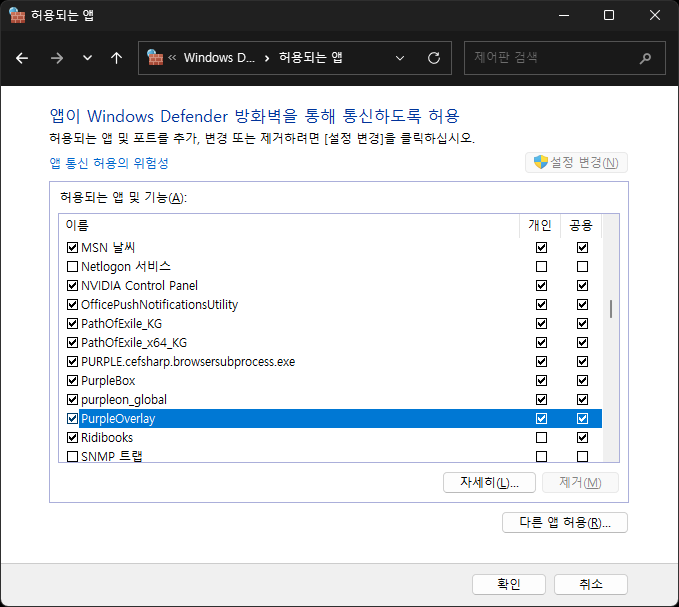The height and width of the screenshot is (607, 679).
Task: Cancel with the 취소 button
Action: point(591,584)
